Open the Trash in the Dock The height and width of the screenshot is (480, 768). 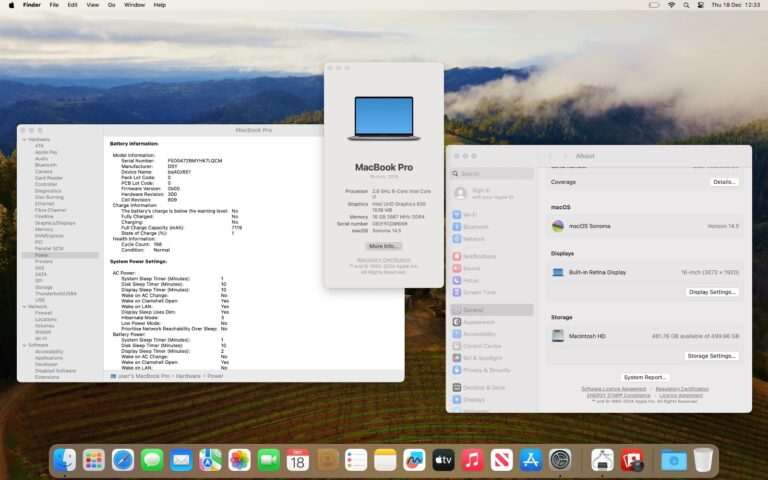[703, 460]
